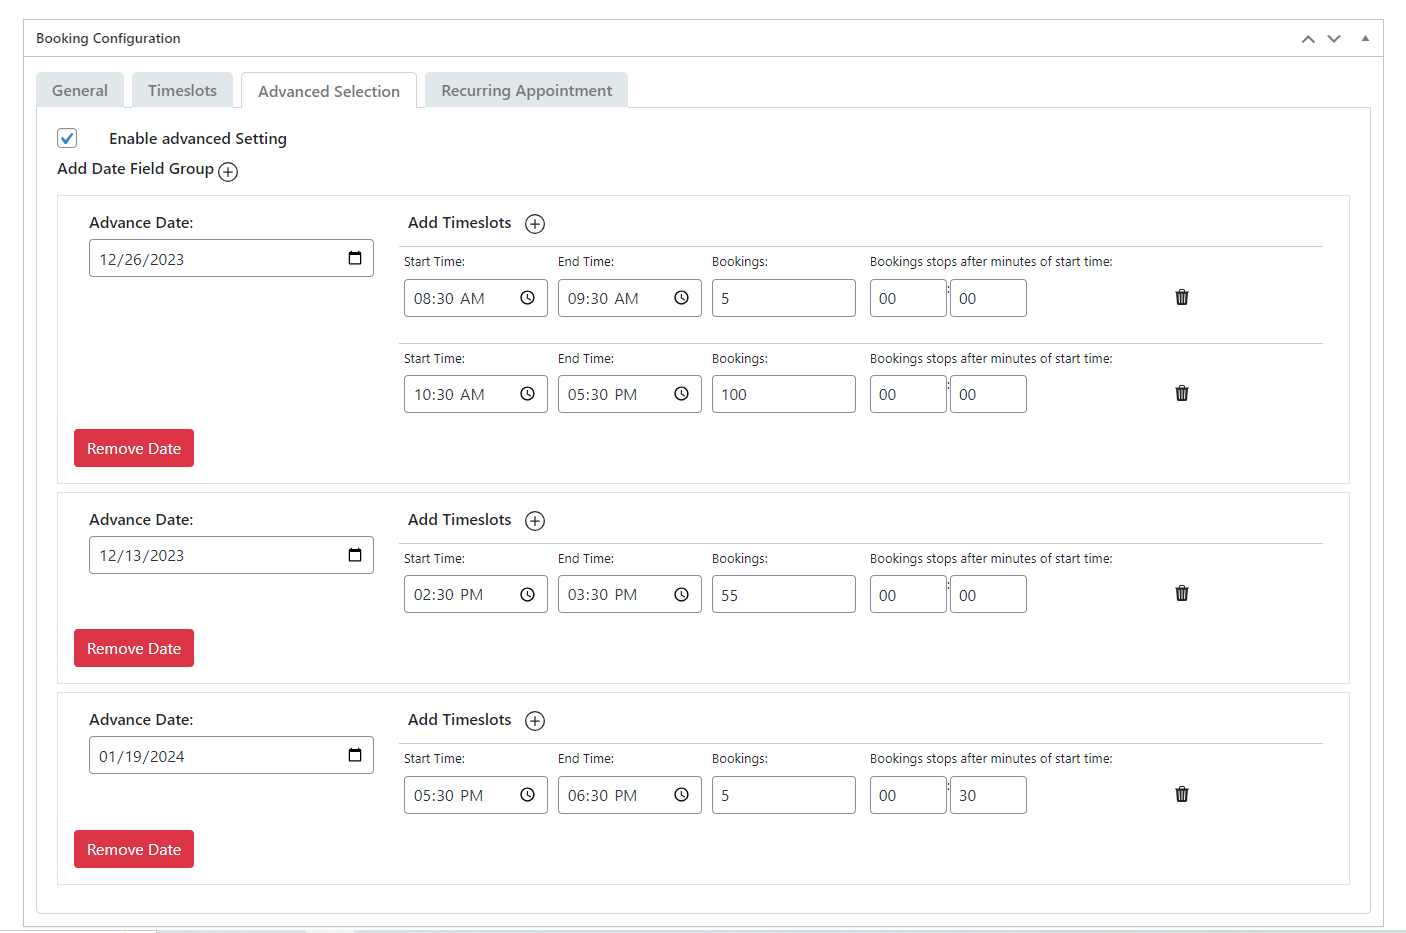Click the minutes field showing 30

987,795
